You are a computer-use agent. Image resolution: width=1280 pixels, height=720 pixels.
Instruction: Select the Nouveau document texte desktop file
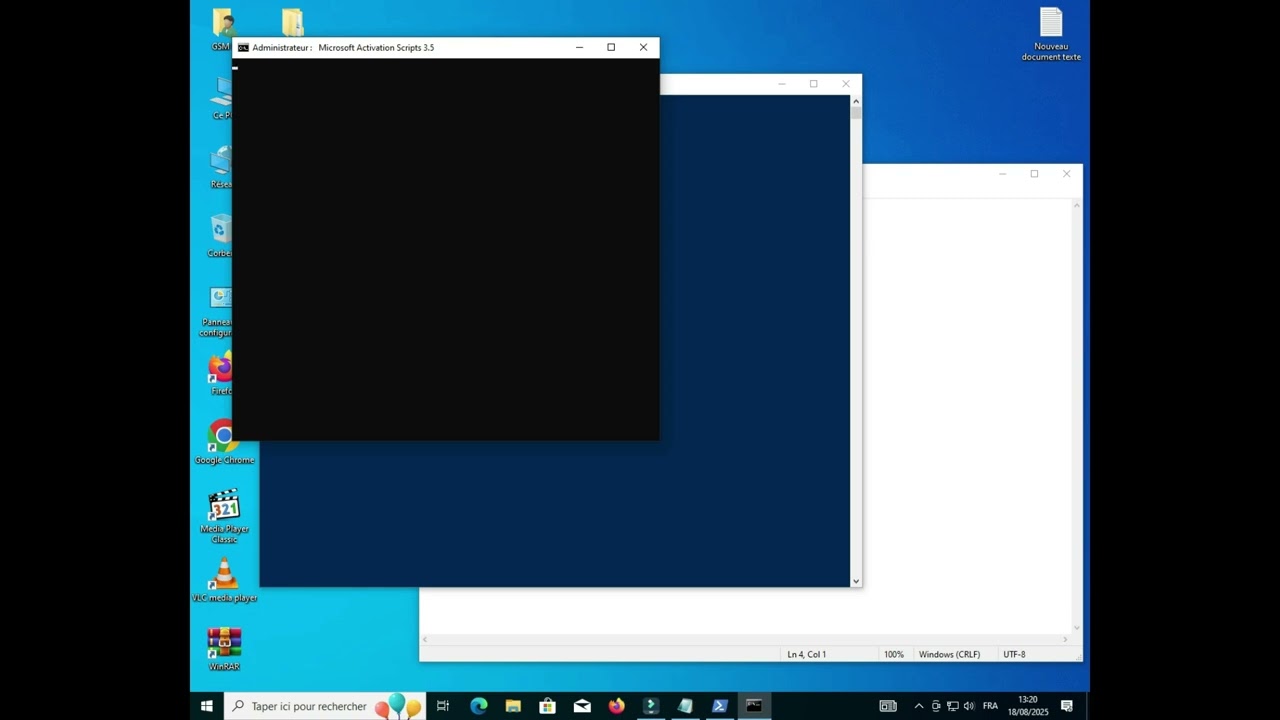click(x=1051, y=35)
